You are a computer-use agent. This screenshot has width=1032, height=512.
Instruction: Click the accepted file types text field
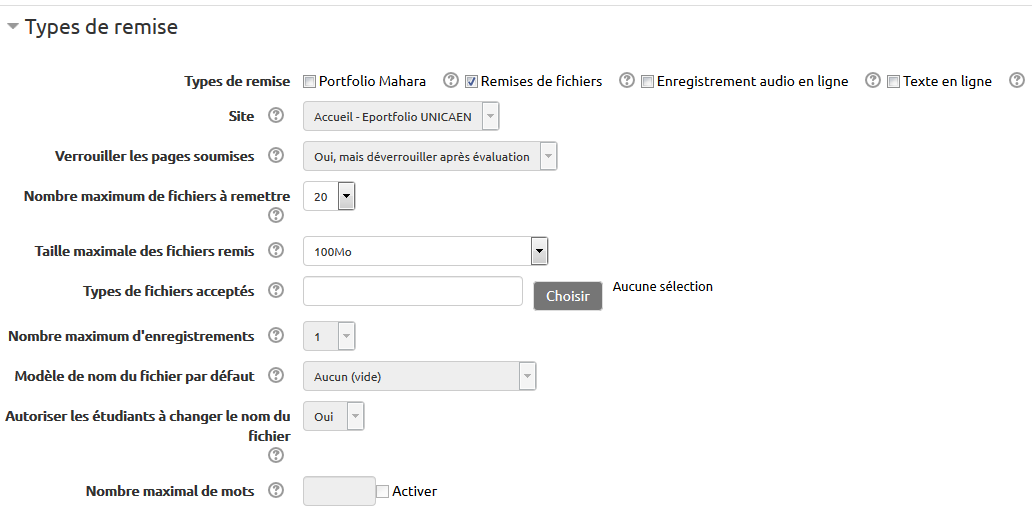412,291
